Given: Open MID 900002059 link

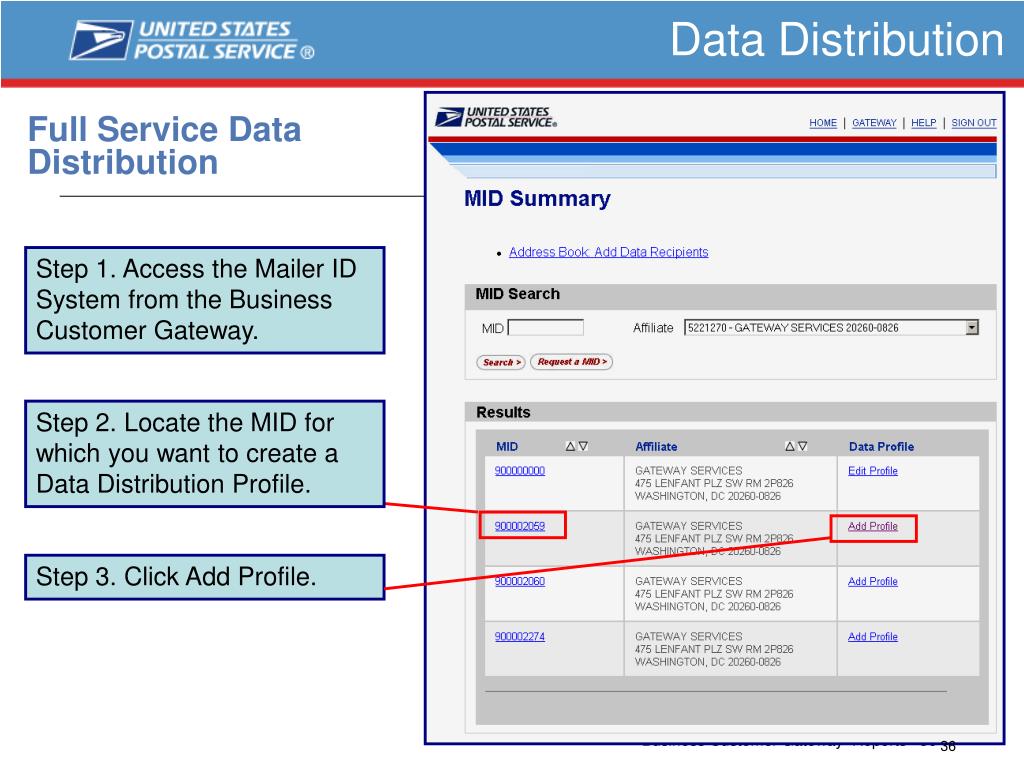Looking at the screenshot, I should pyautogui.click(x=520, y=526).
